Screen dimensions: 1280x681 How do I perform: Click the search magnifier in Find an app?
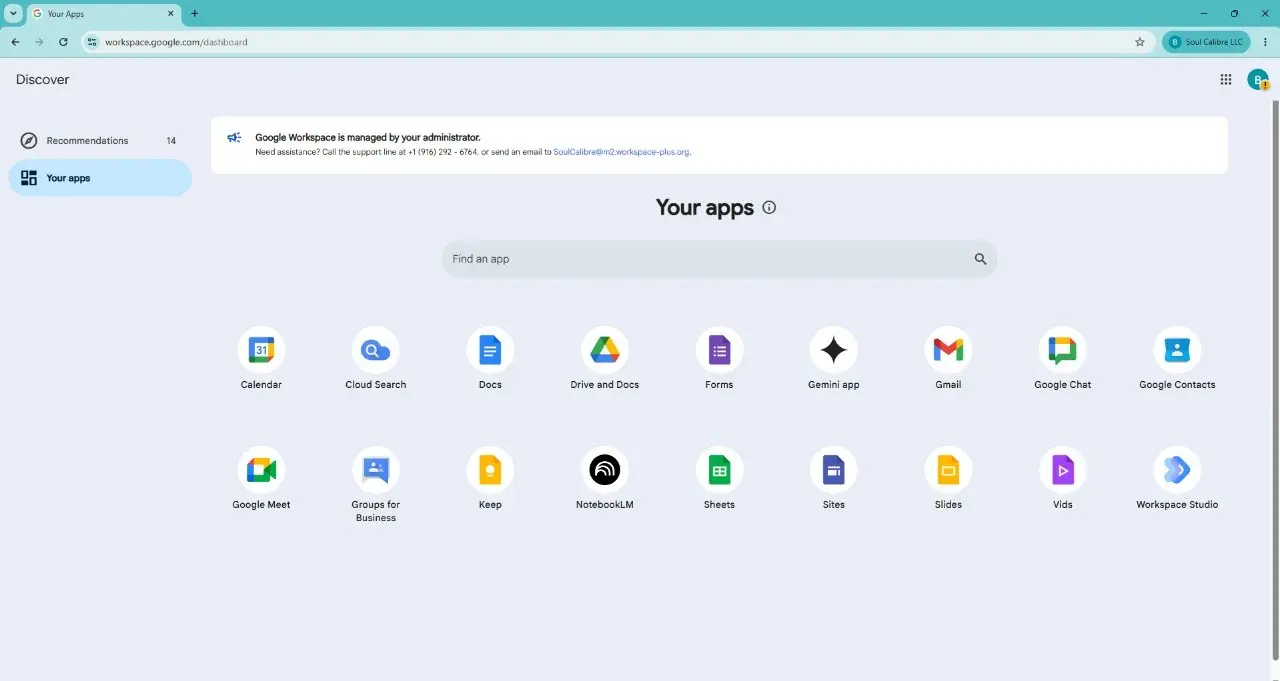pos(980,259)
